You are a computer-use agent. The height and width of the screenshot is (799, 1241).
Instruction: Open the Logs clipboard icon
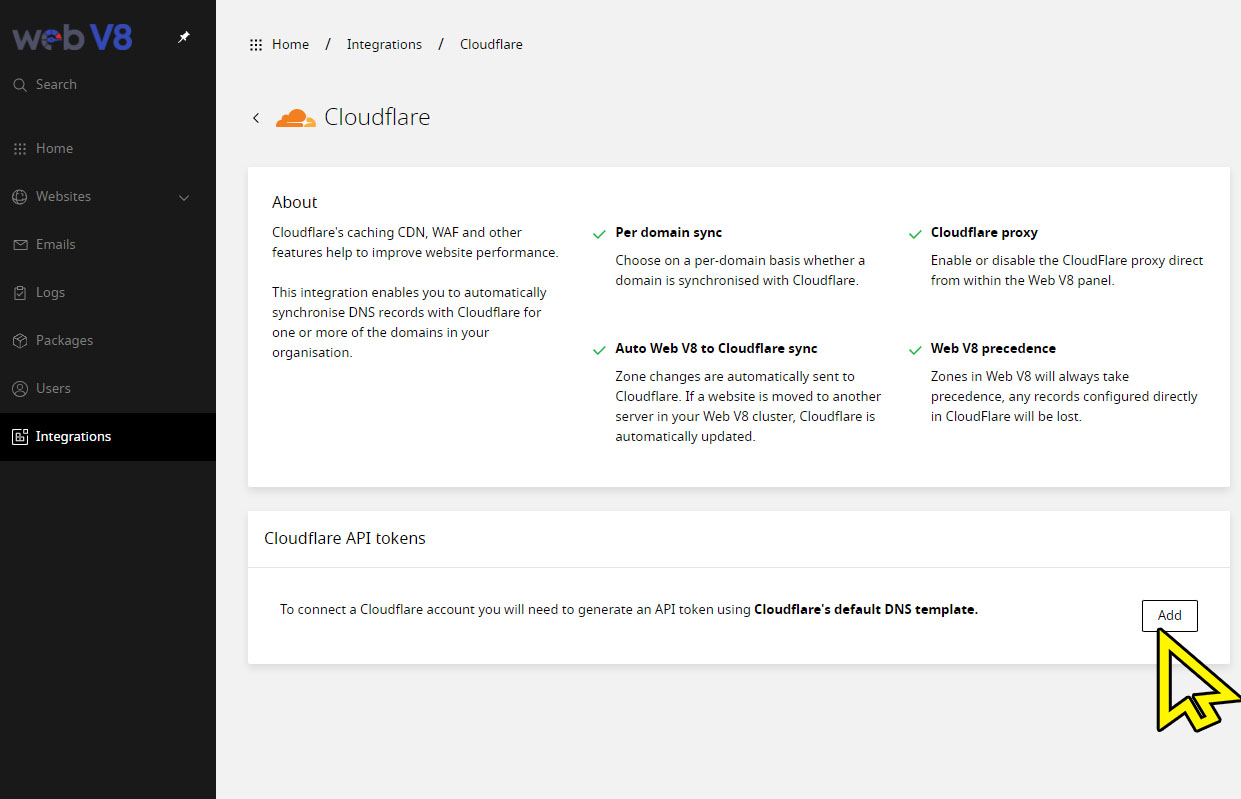19,293
